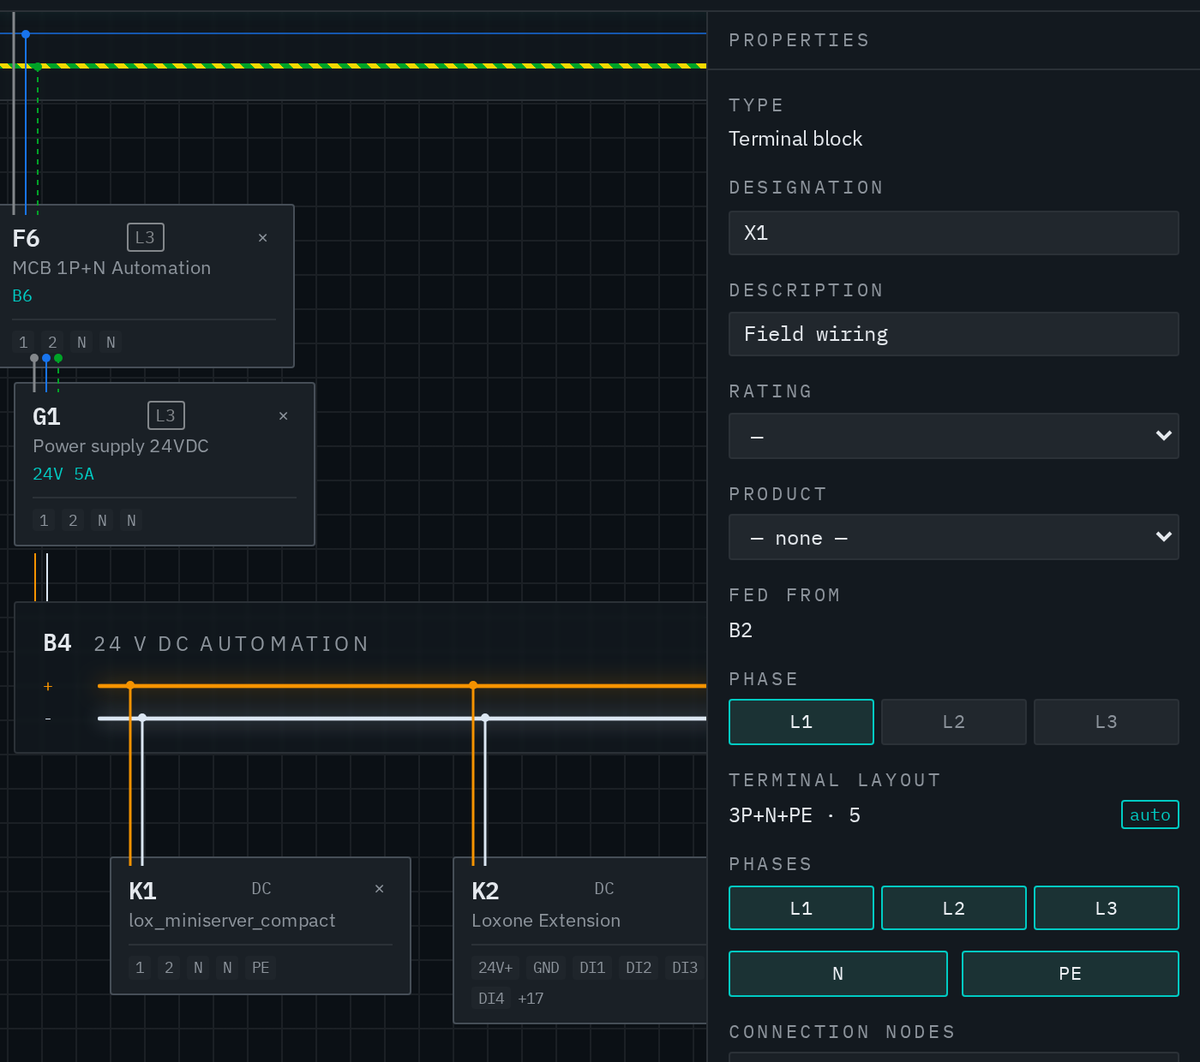Screen dimensions: 1200x1062
Task: Click the L3 phase badge on G1
Action: click(166, 415)
